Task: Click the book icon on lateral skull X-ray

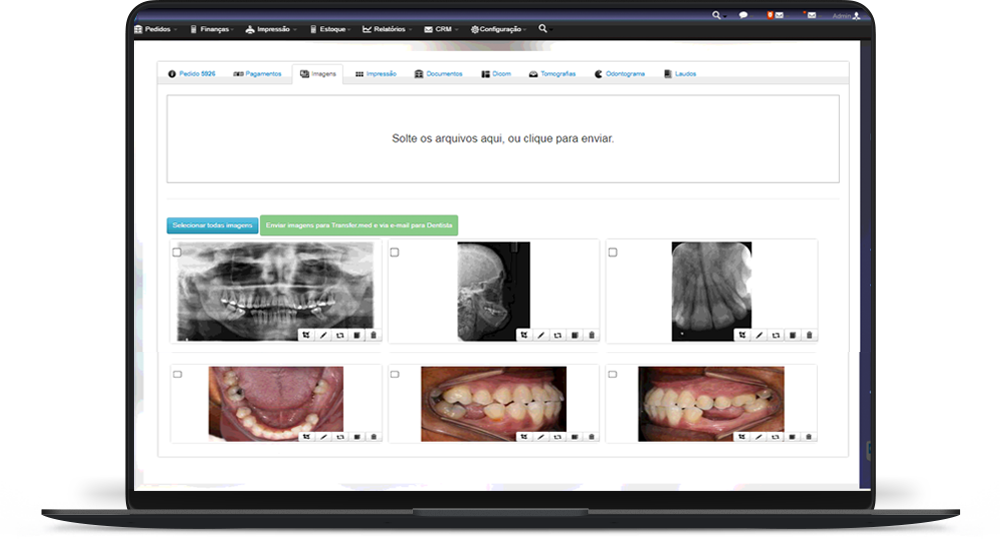Action: (x=575, y=335)
